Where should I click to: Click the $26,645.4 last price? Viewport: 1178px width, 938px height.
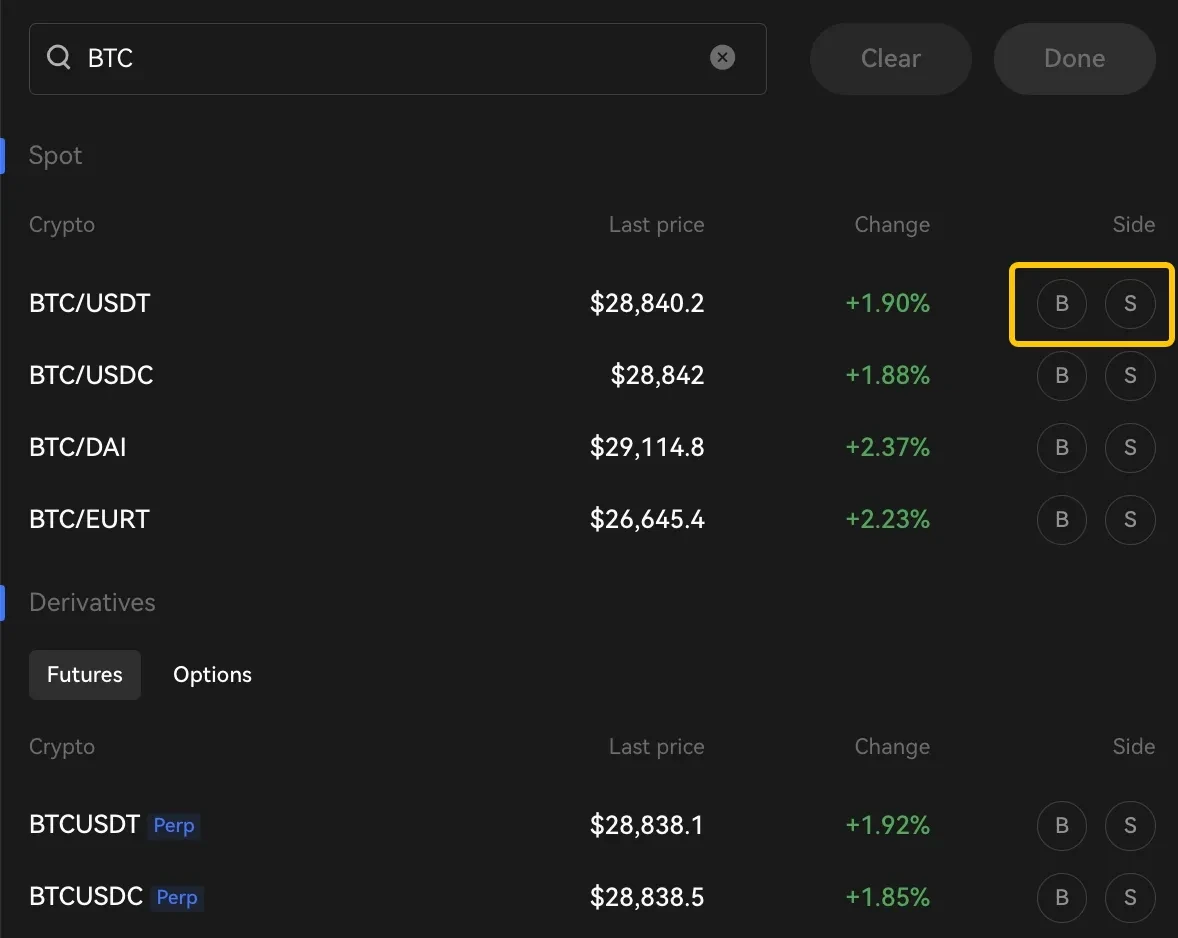647,520
